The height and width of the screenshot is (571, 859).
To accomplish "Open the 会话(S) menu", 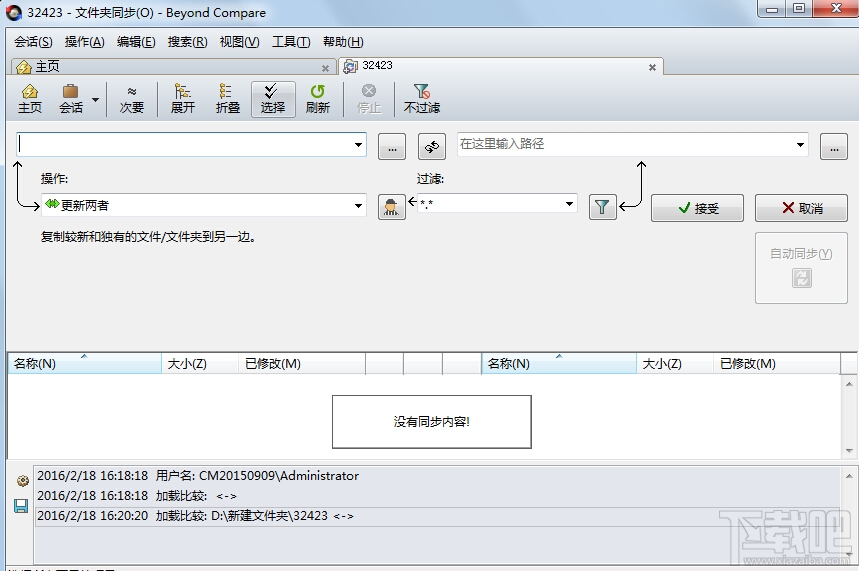I will [33, 42].
